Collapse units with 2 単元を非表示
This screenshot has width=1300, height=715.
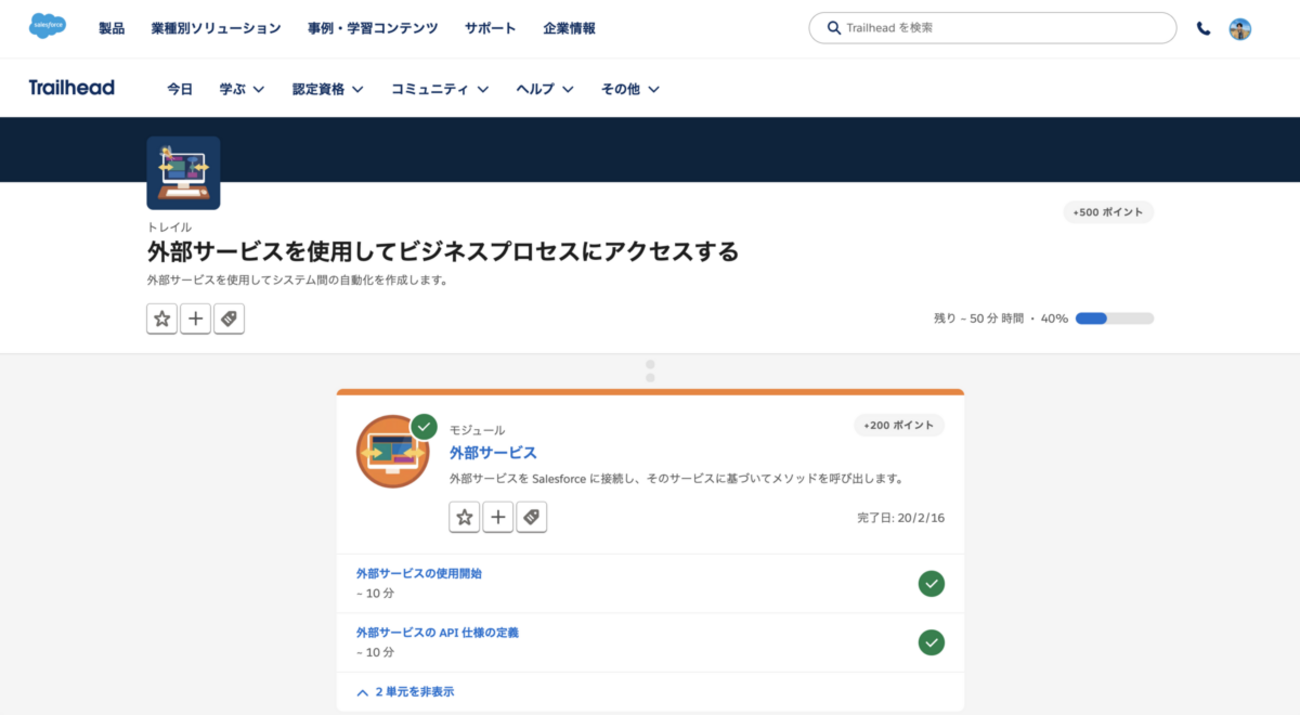405,692
